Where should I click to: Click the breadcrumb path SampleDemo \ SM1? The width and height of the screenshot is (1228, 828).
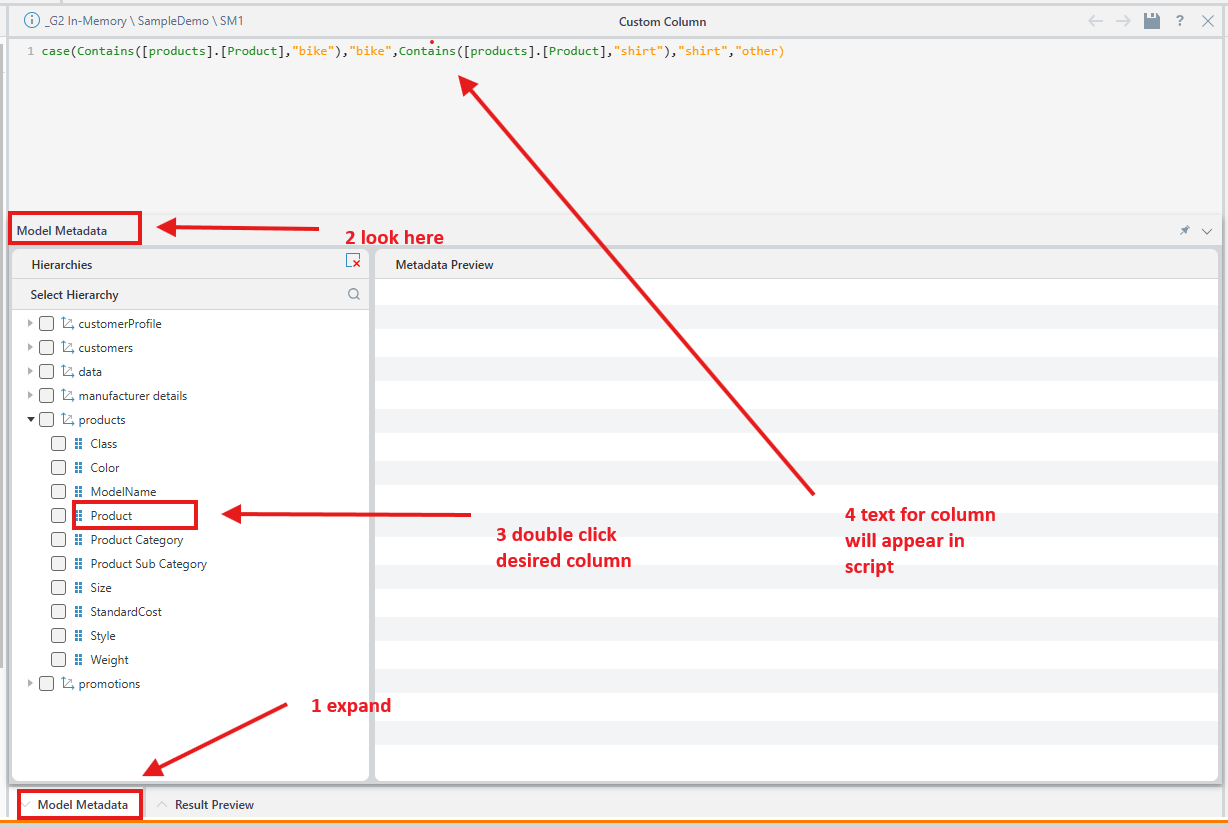point(191,21)
